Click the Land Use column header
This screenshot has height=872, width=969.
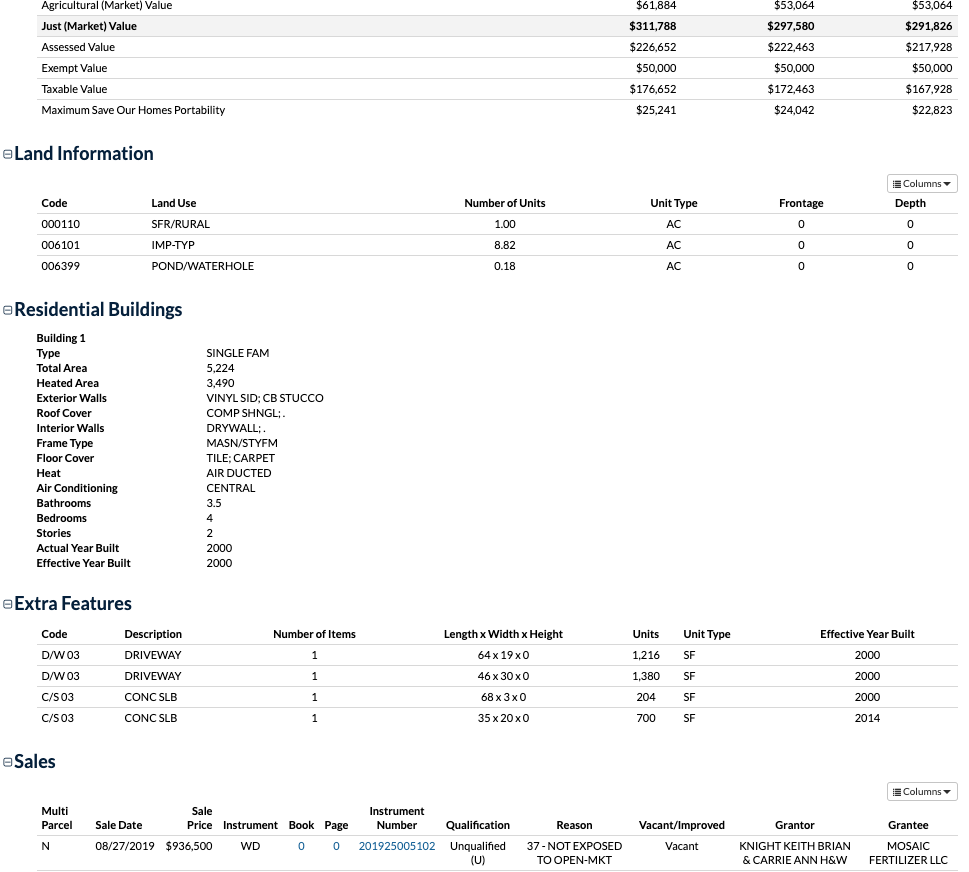click(174, 203)
